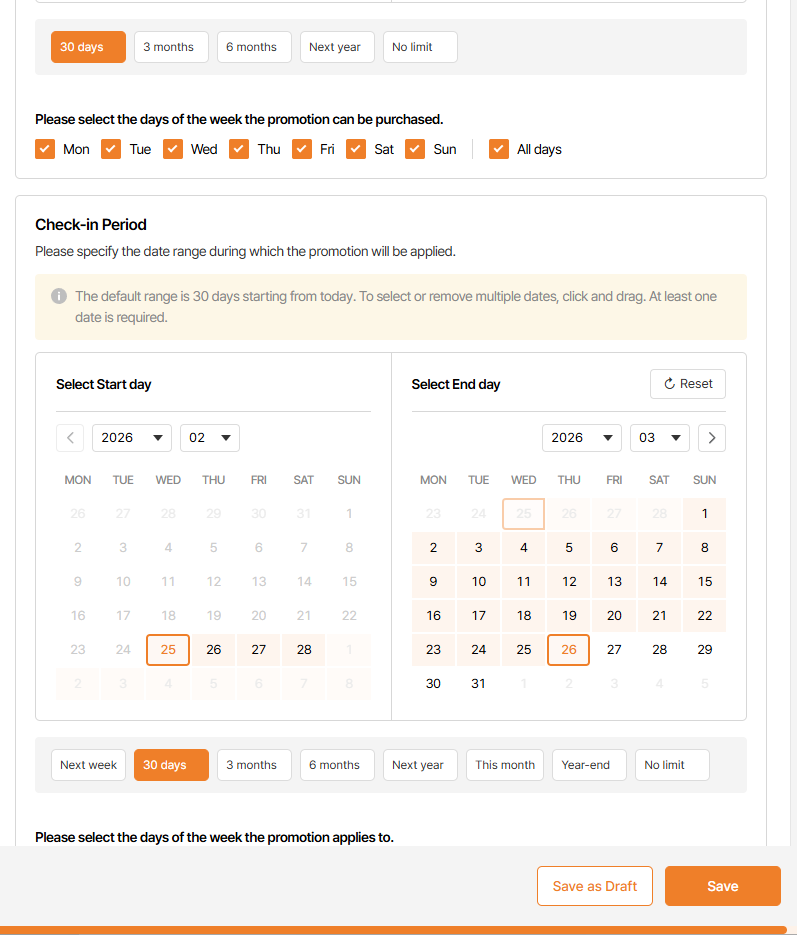Disable the Wed checkbox
The image size is (797, 935).
(x=173, y=149)
